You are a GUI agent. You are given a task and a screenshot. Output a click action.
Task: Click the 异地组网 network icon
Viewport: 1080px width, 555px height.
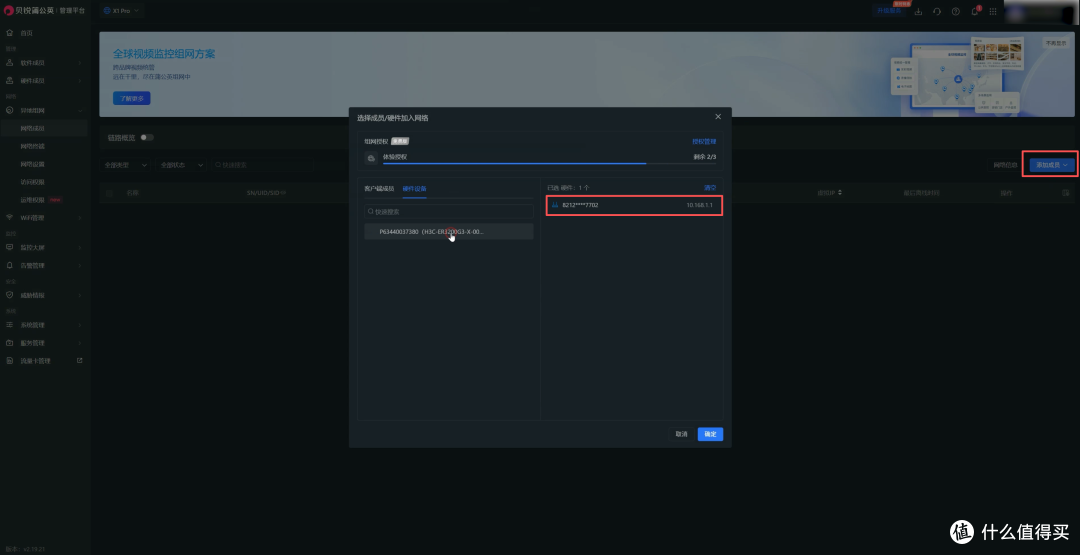tap(10, 110)
